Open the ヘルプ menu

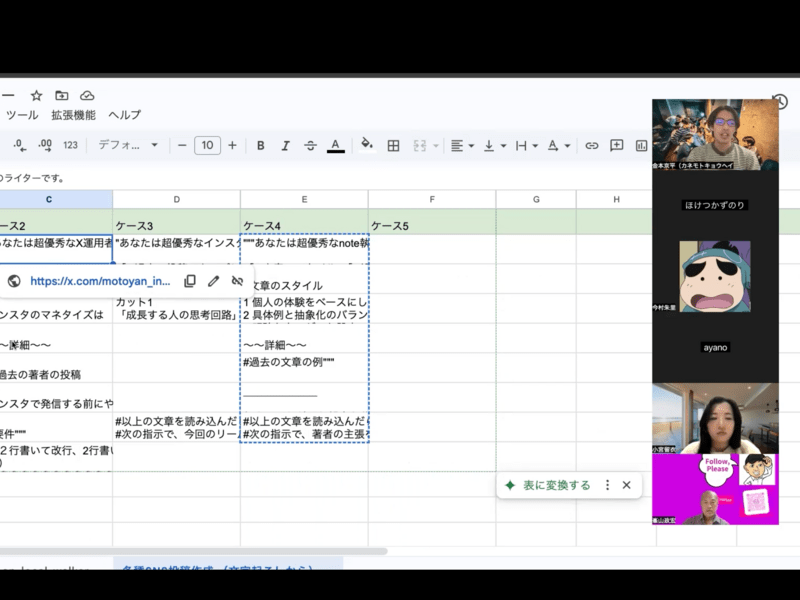[124, 115]
